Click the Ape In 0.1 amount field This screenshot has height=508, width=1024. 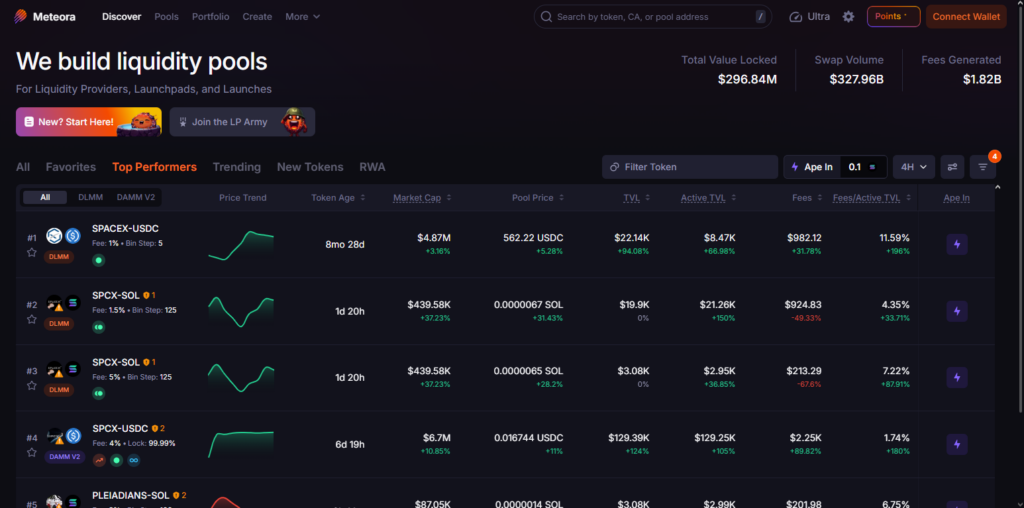[x=863, y=167]
